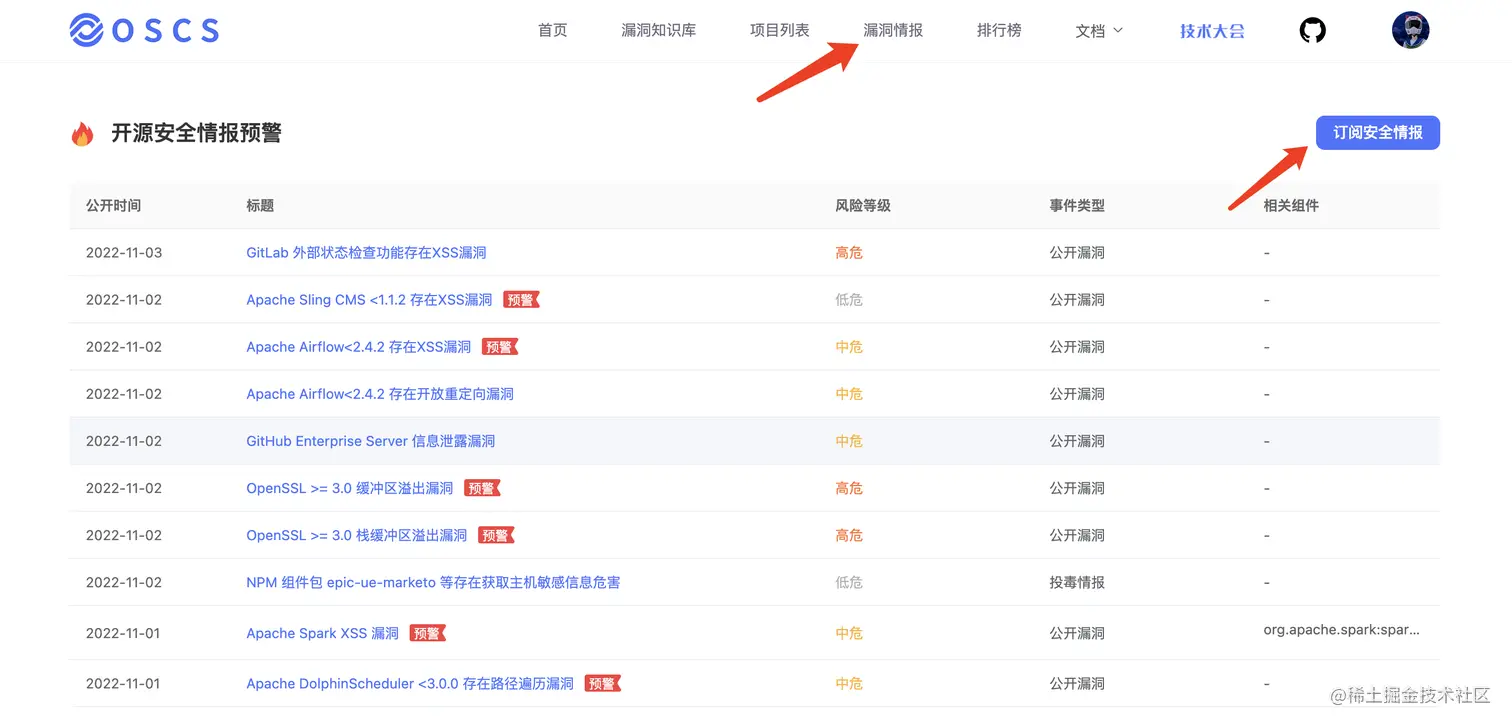Screen dimensions: 1512x727
Task: Click 公开漏洞 in the GitLab row
Action: coord(1077,253)
